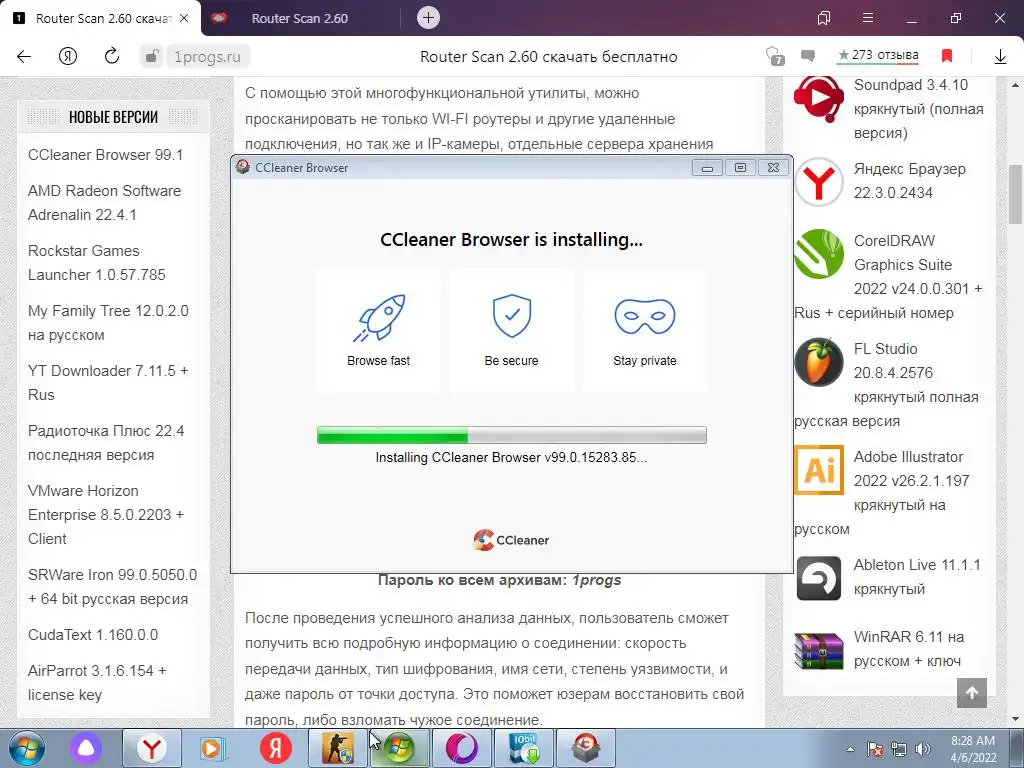Click the Adobe Illustrator Ai icon
The height and width of the screenshot is (768, 1024).
tap(819, 470)
